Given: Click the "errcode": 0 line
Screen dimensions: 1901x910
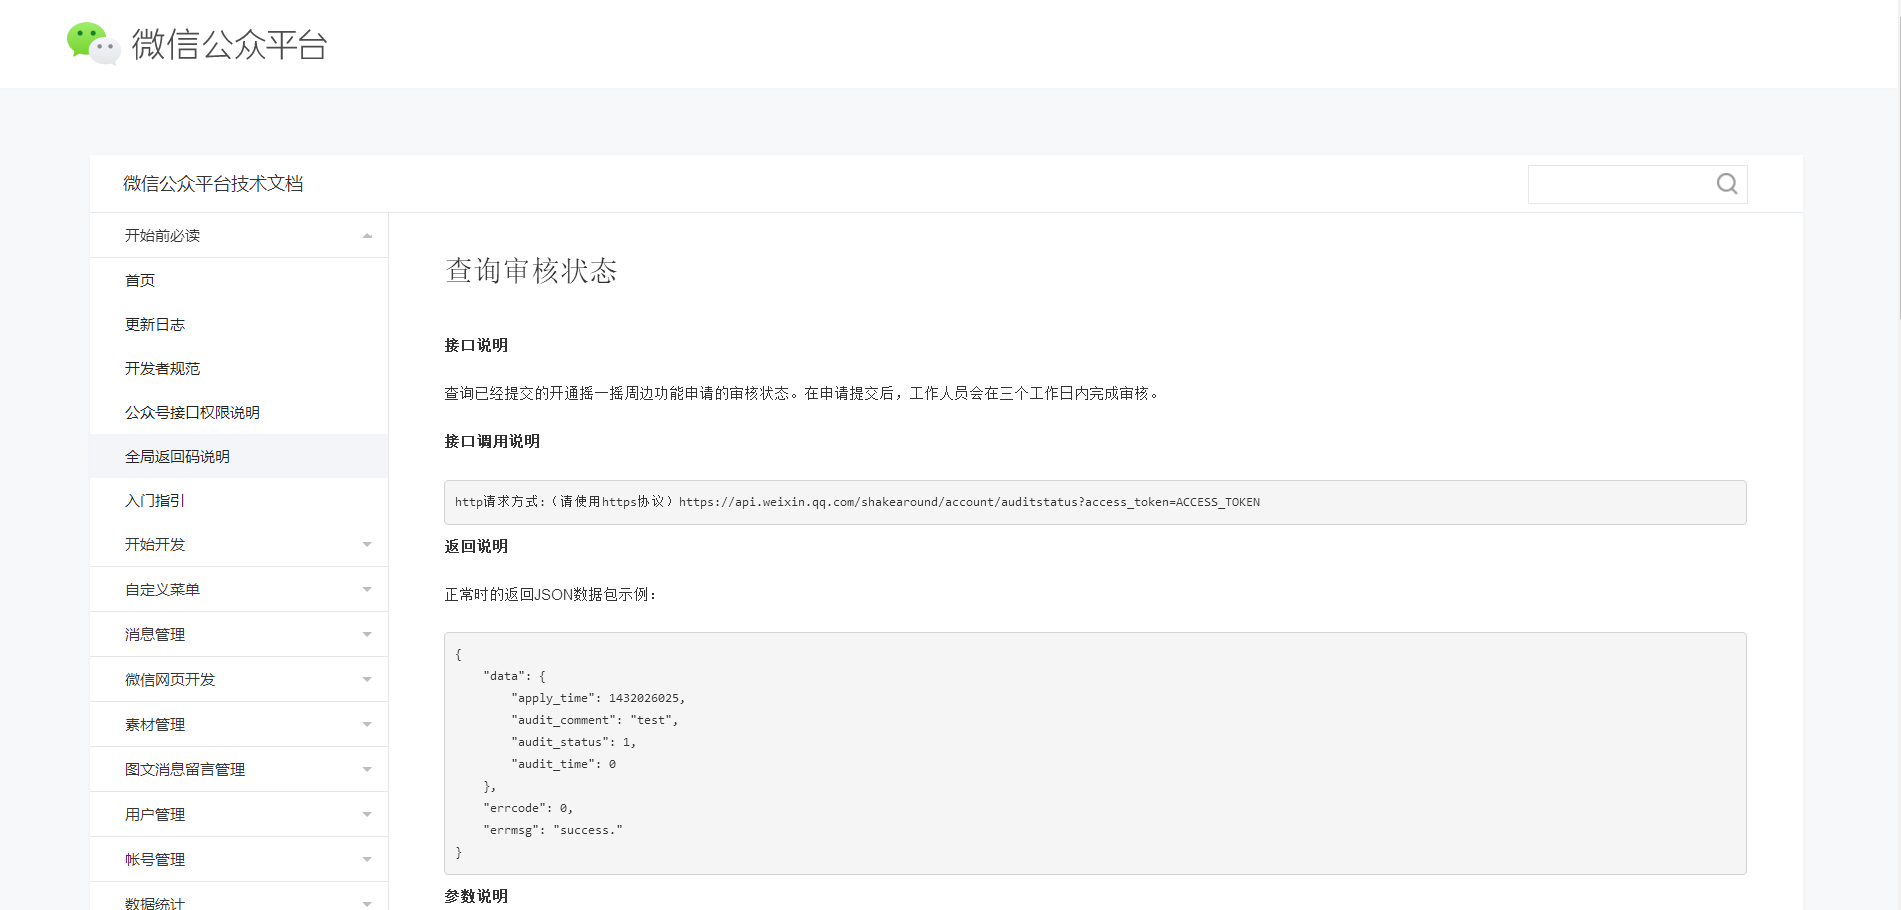Looking at the screenshot, I should pyautogui.click(x=528, y=808).
